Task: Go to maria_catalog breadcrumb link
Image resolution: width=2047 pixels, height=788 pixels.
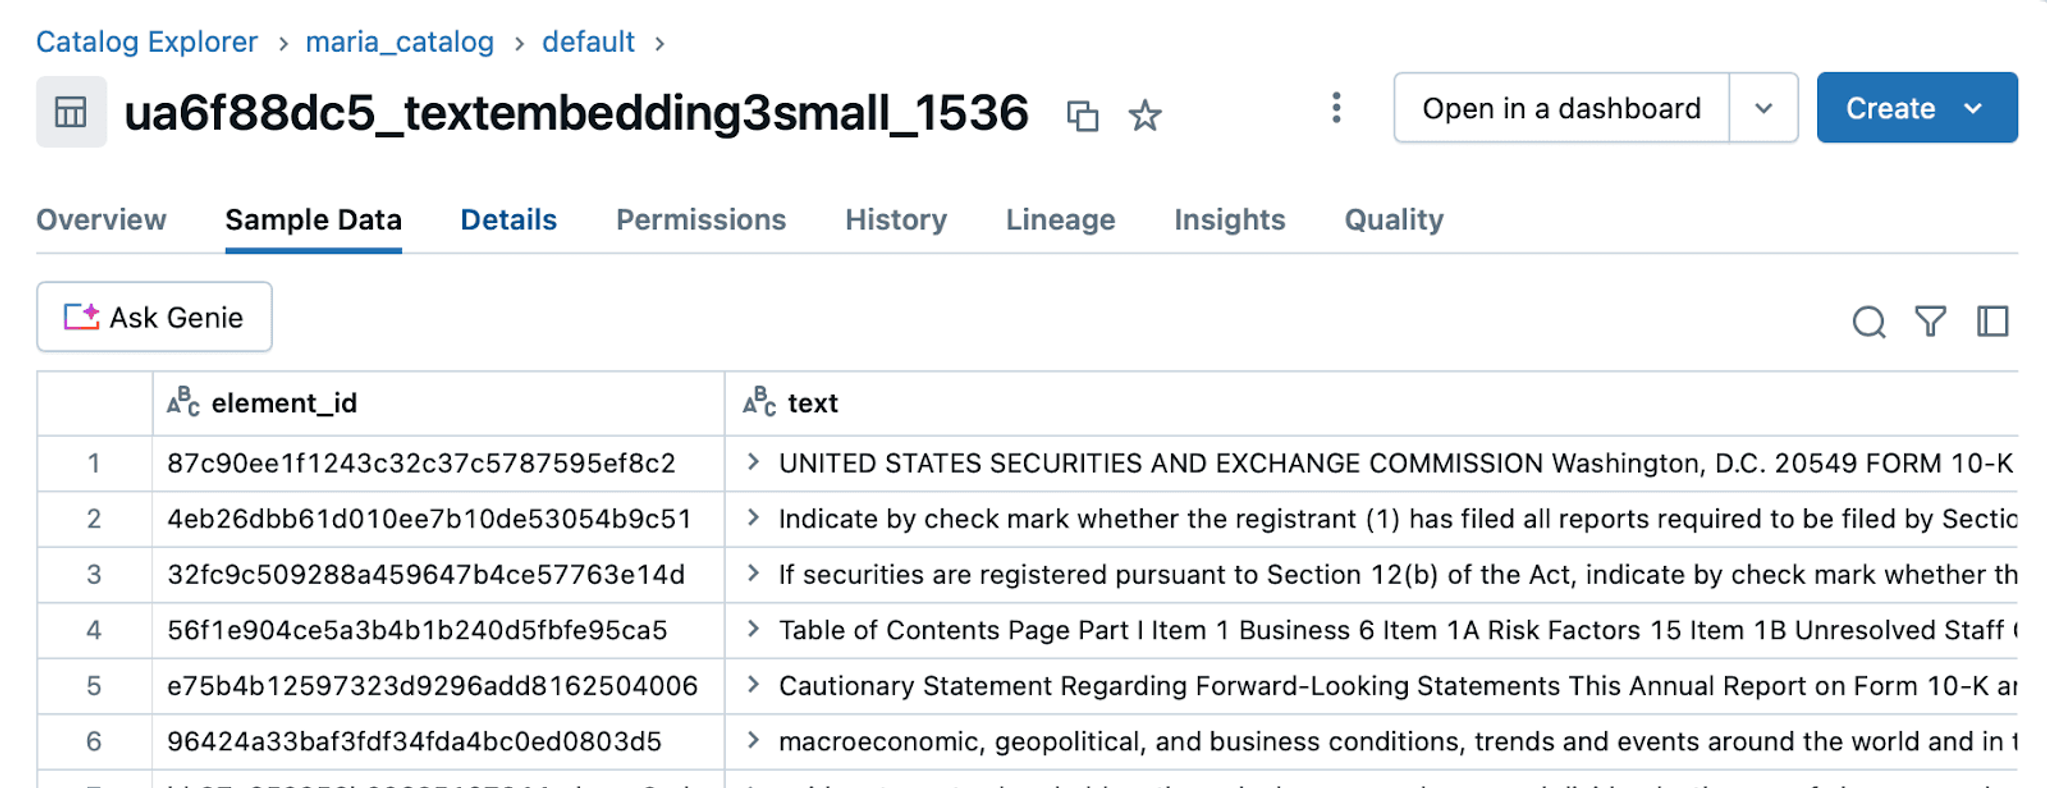Action: point(399,42)
